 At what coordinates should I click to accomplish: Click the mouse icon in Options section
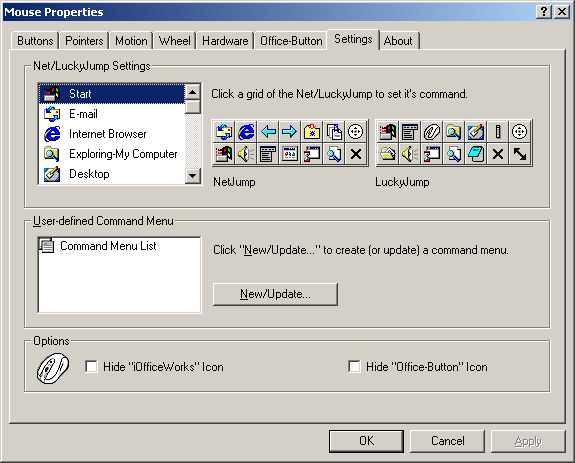pyautogui.click(x=53, y=368)
